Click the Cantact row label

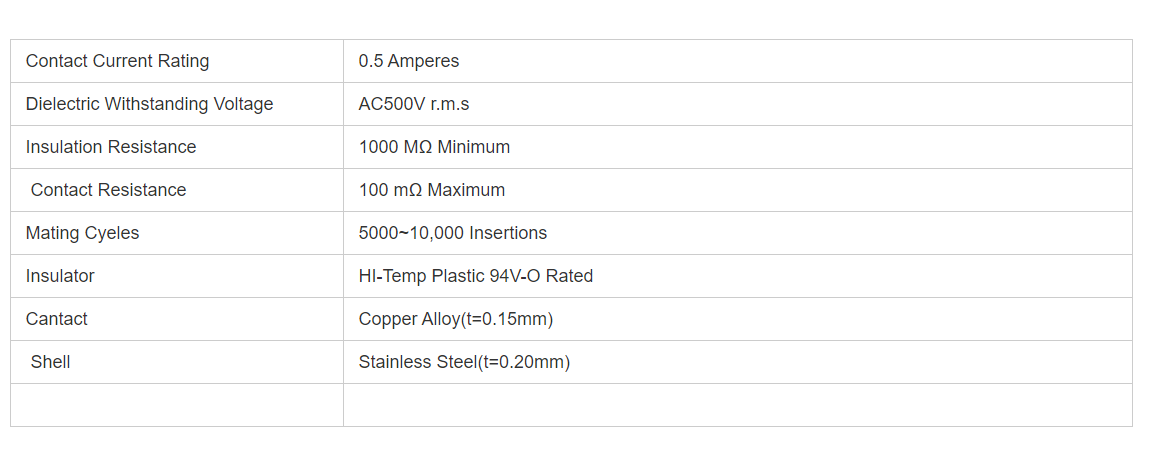coord(56,319)
